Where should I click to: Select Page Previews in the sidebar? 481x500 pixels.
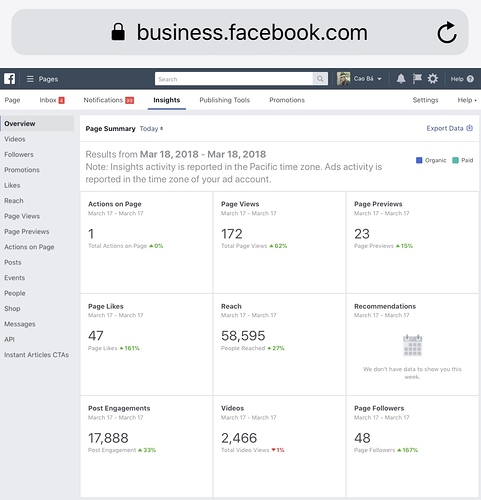pos(27,232)
